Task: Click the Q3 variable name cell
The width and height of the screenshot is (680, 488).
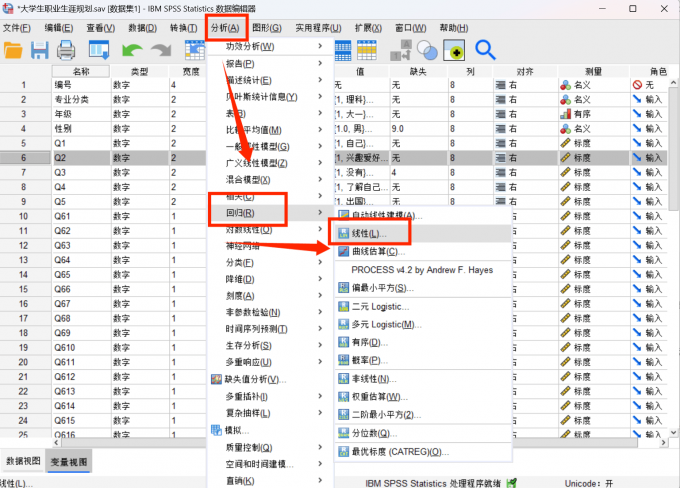Action: click(x=81, y=173)
